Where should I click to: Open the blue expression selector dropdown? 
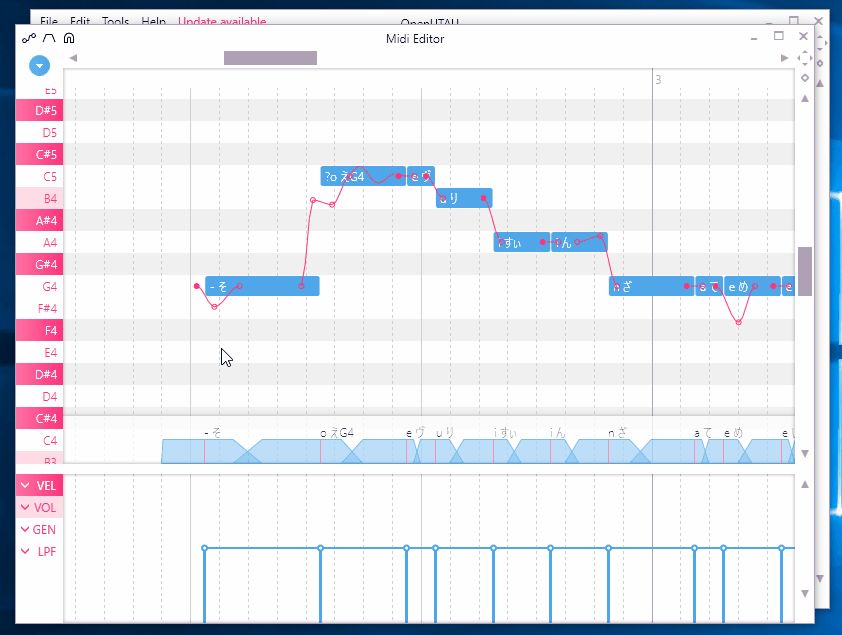[x=38, y=65]
